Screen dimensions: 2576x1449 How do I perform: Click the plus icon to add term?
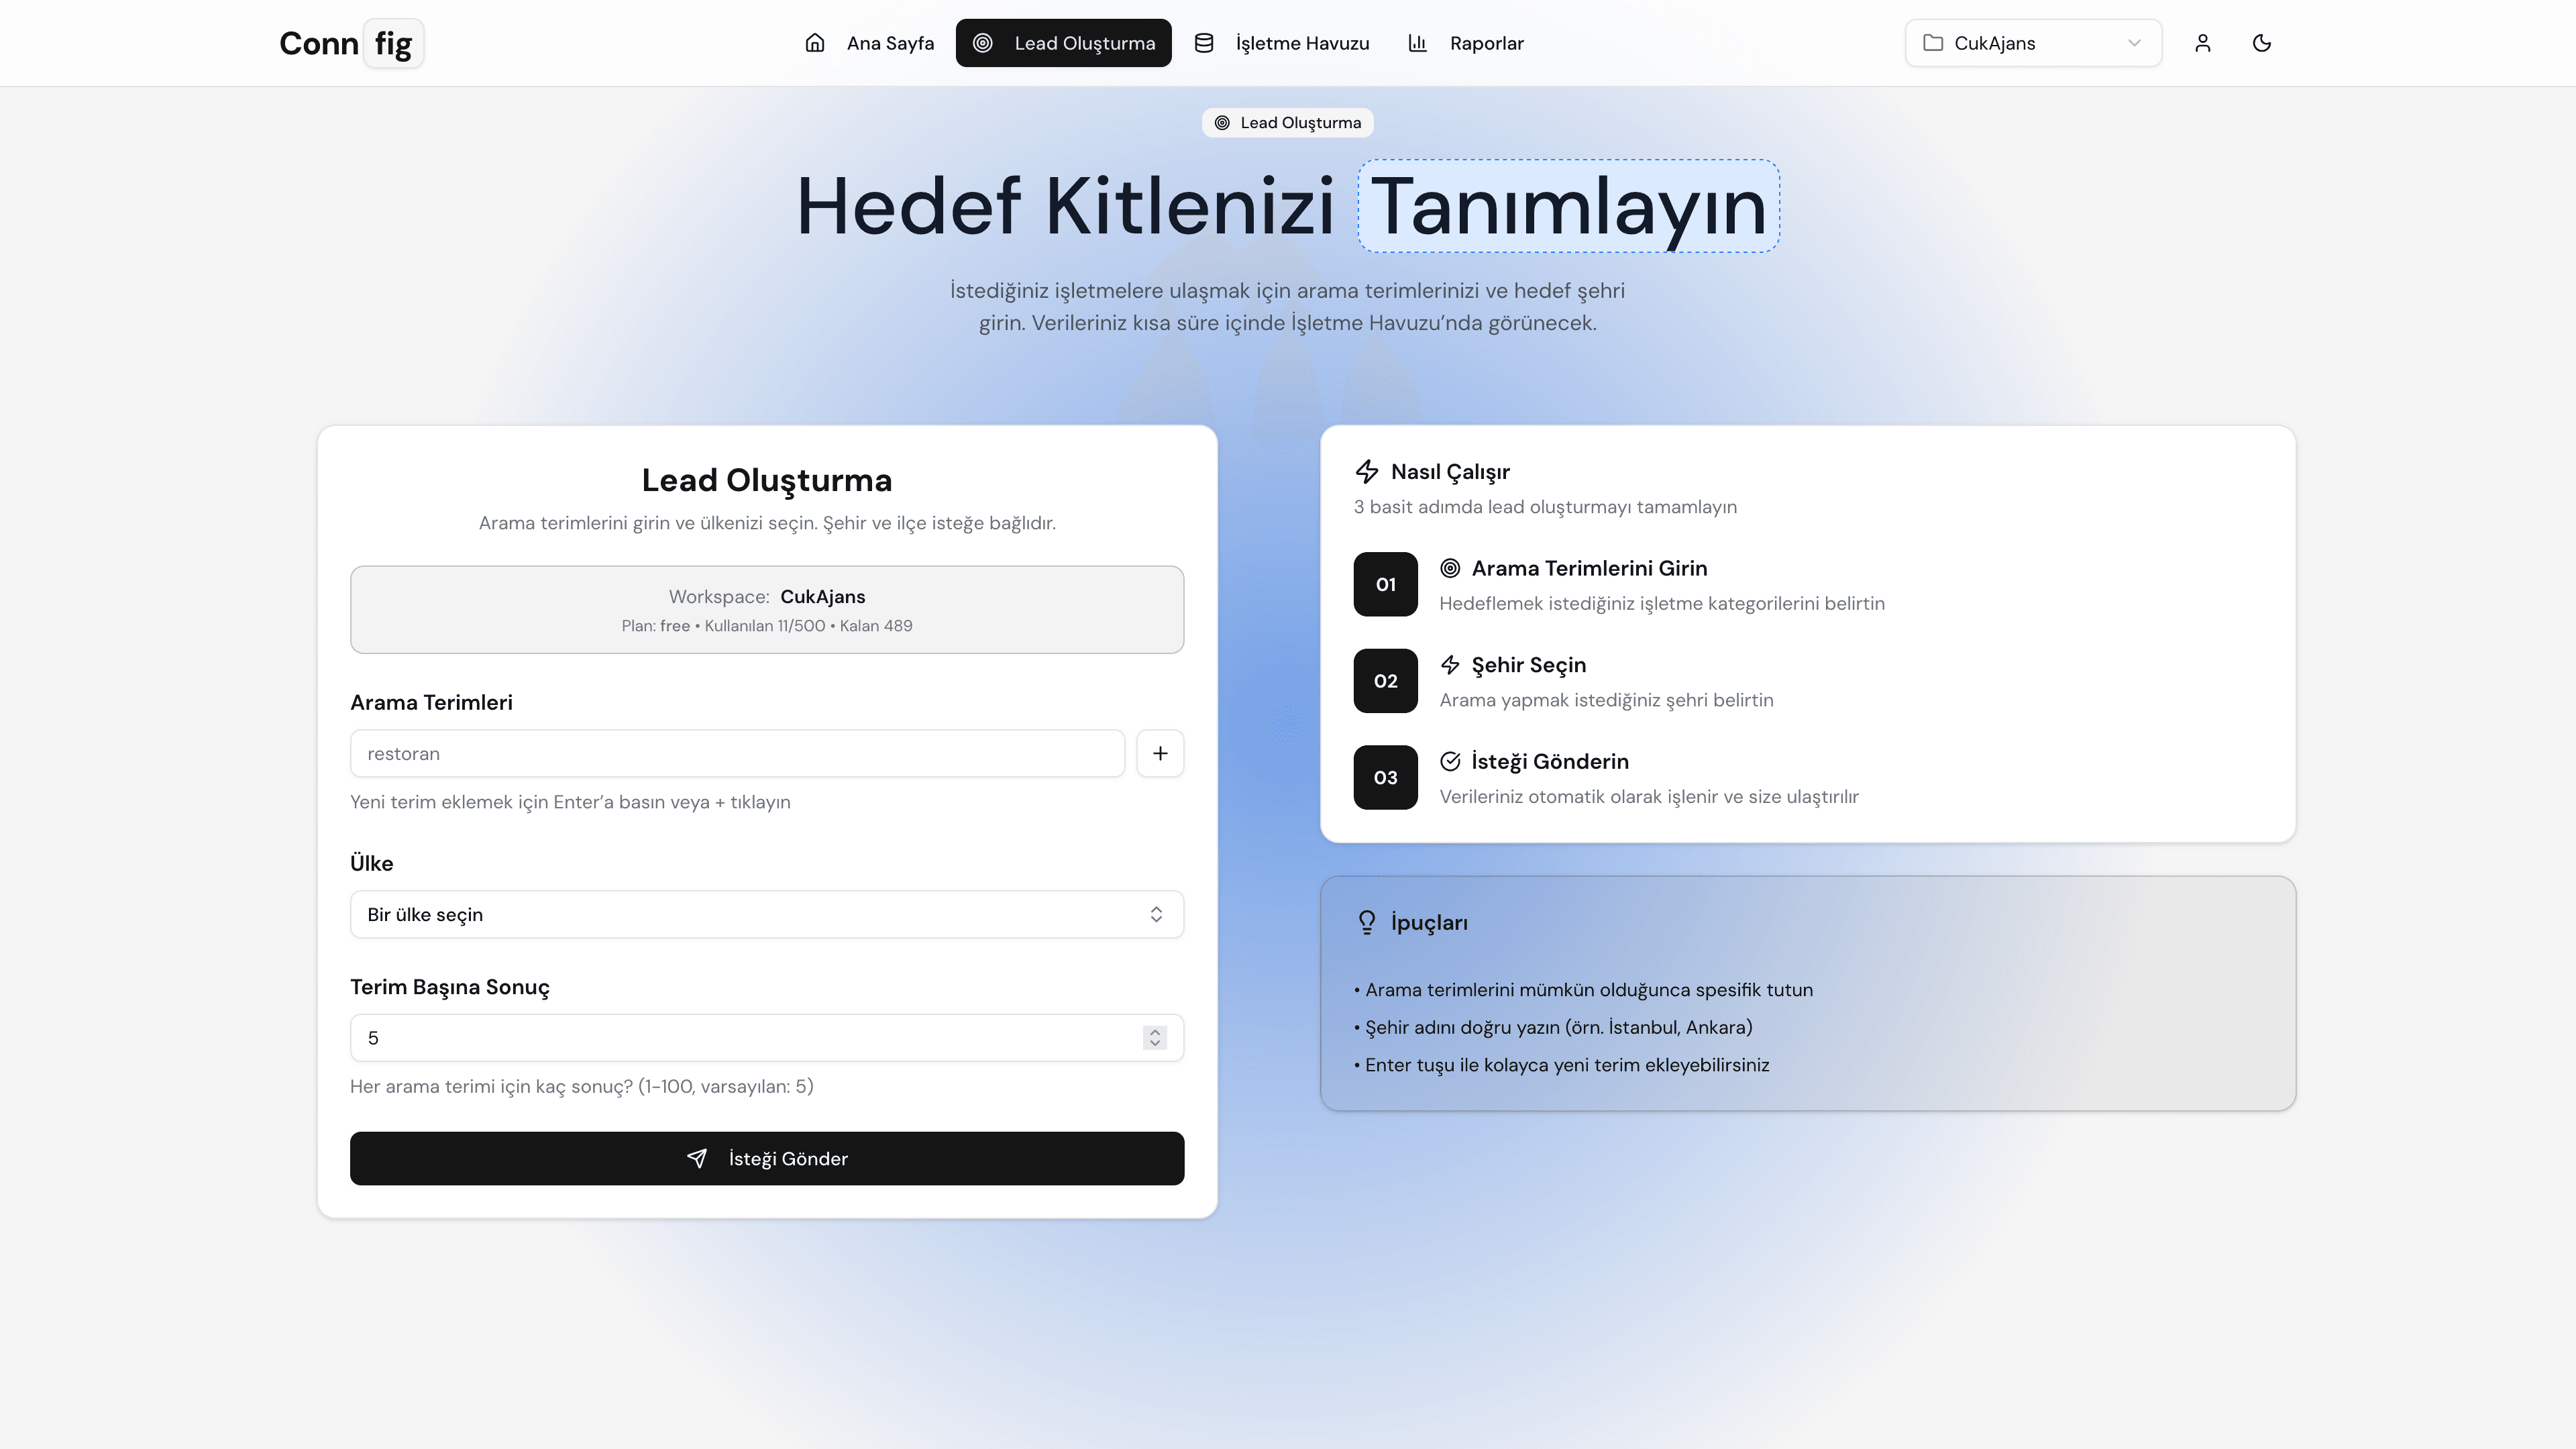coord(1160,753)
